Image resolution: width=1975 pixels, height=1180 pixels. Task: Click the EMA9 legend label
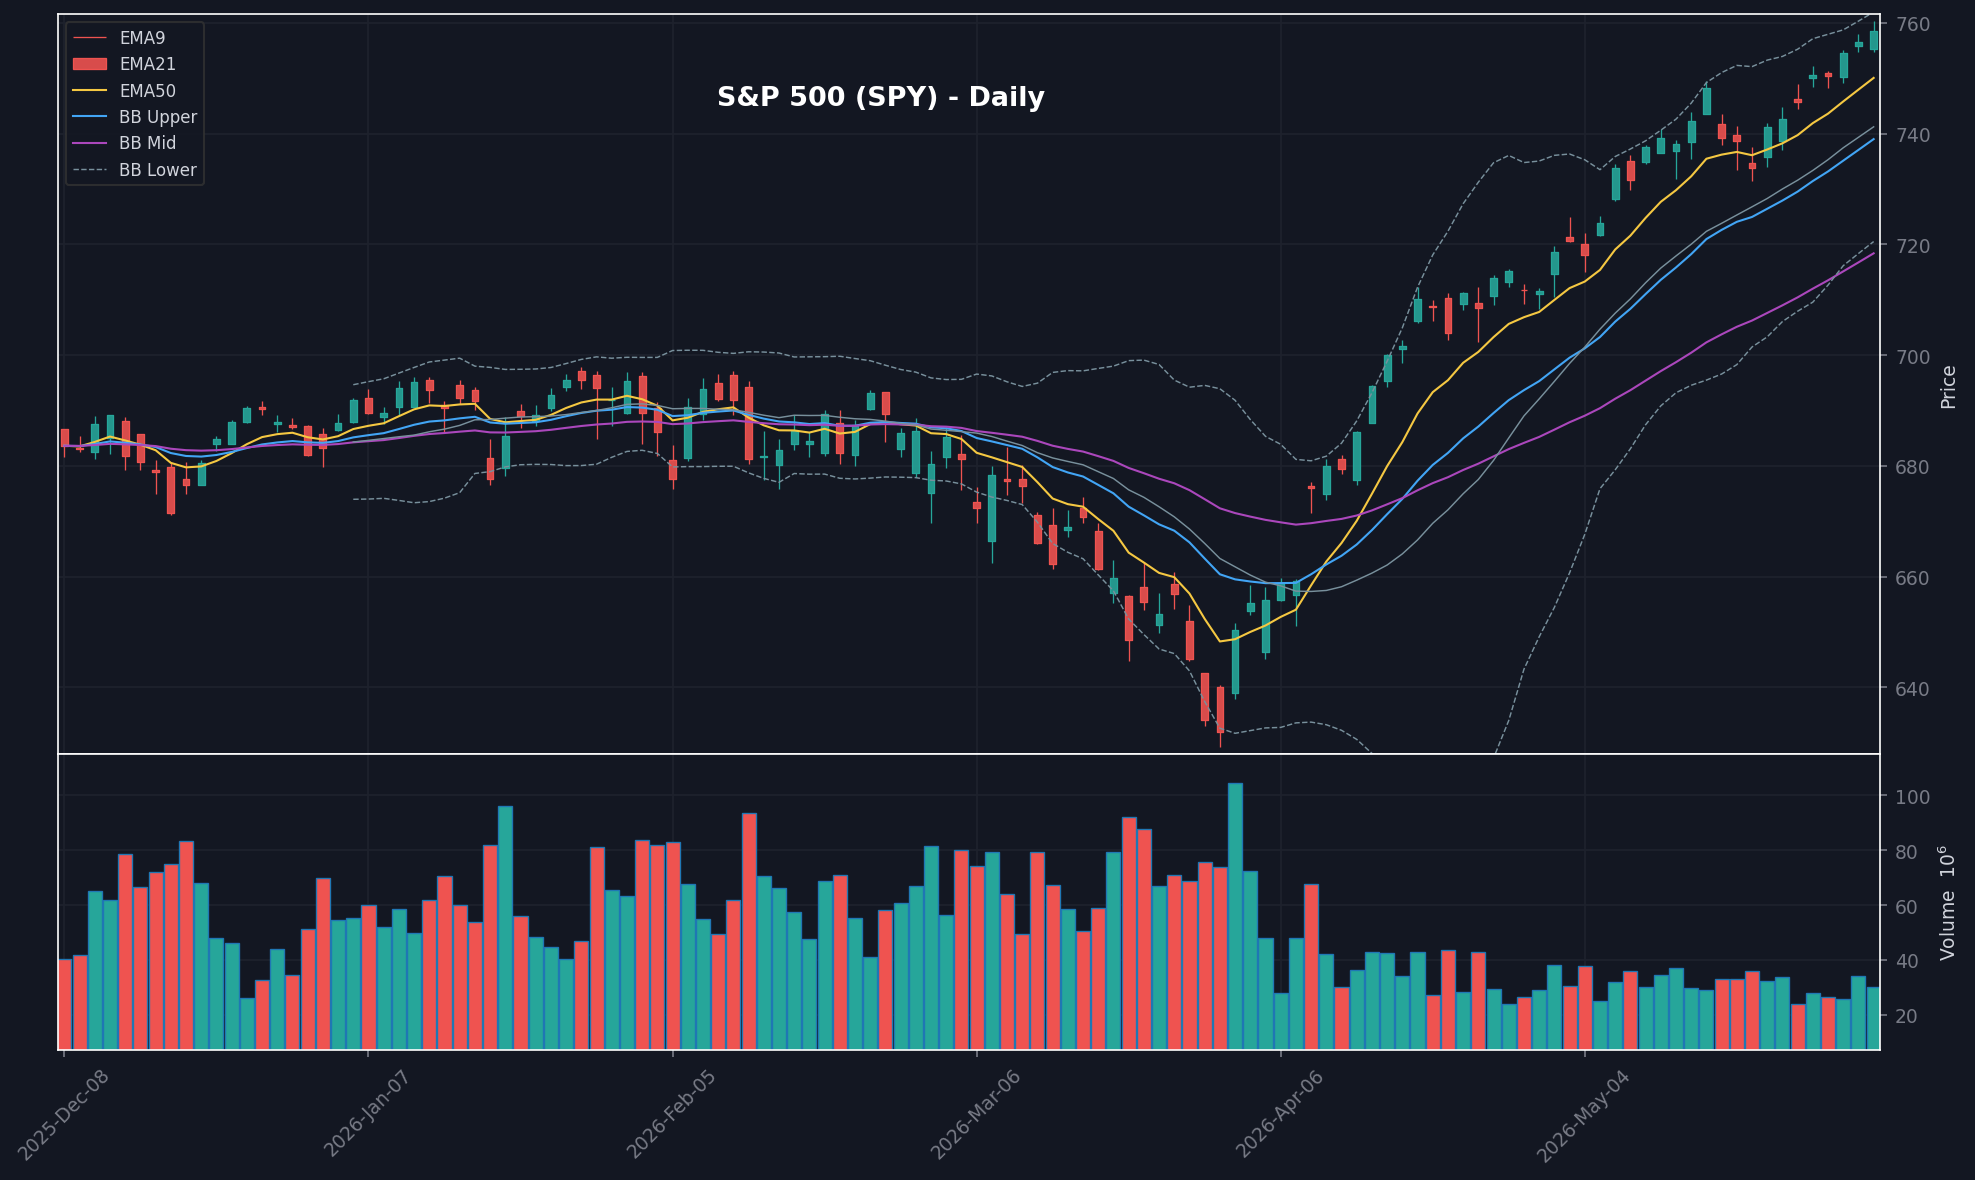click(142, 38)
